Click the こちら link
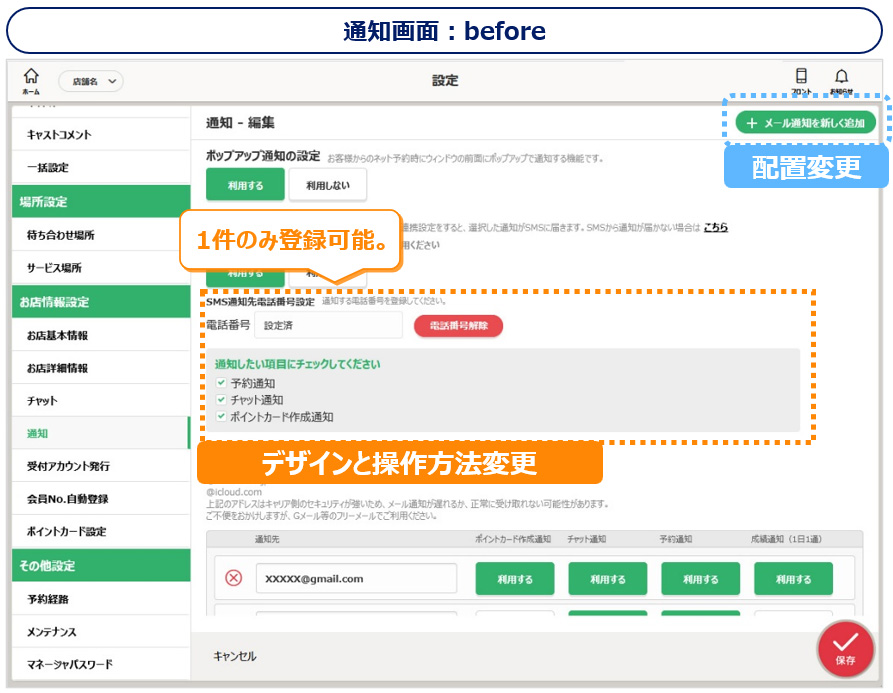This screenshot has width=893, height=693. pyautogui.click(x=715, y=228)
